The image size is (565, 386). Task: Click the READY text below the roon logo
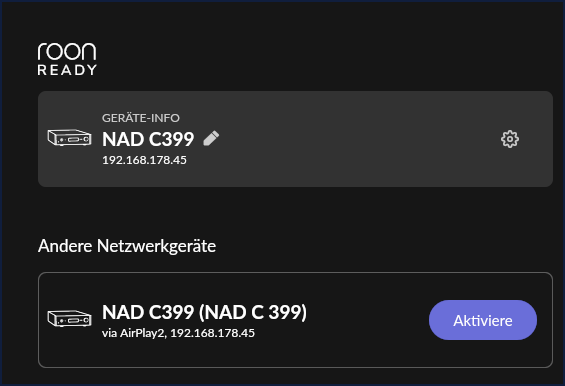click(67, 70)
